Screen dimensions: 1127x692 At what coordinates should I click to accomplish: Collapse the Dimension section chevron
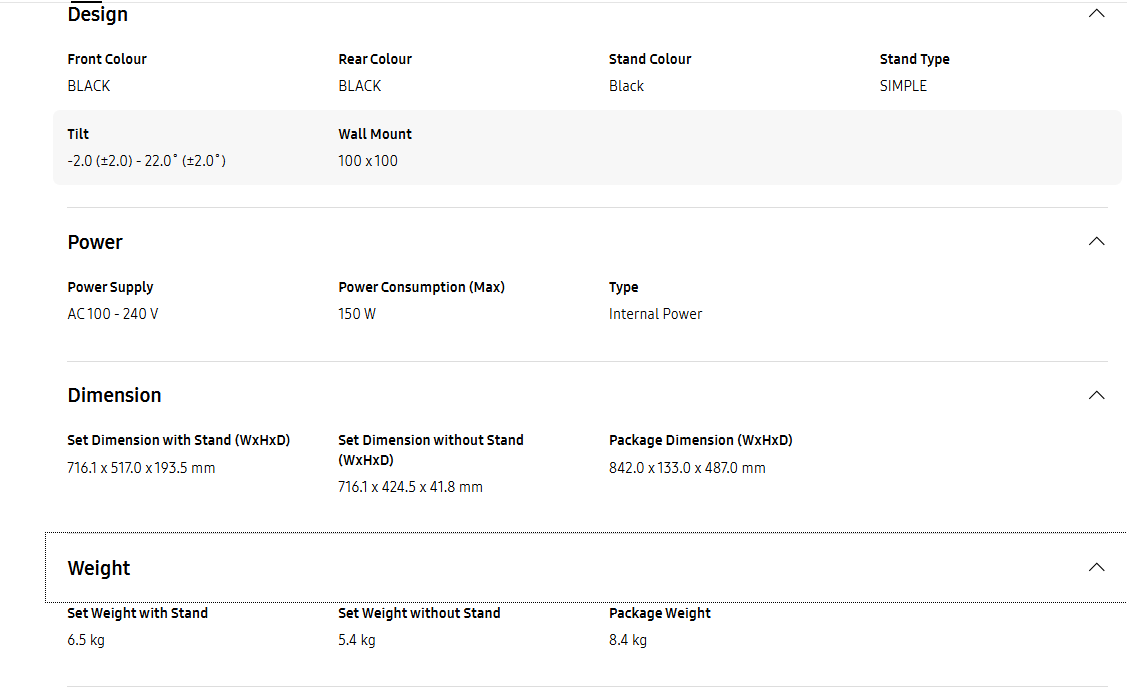point(1096,395)
